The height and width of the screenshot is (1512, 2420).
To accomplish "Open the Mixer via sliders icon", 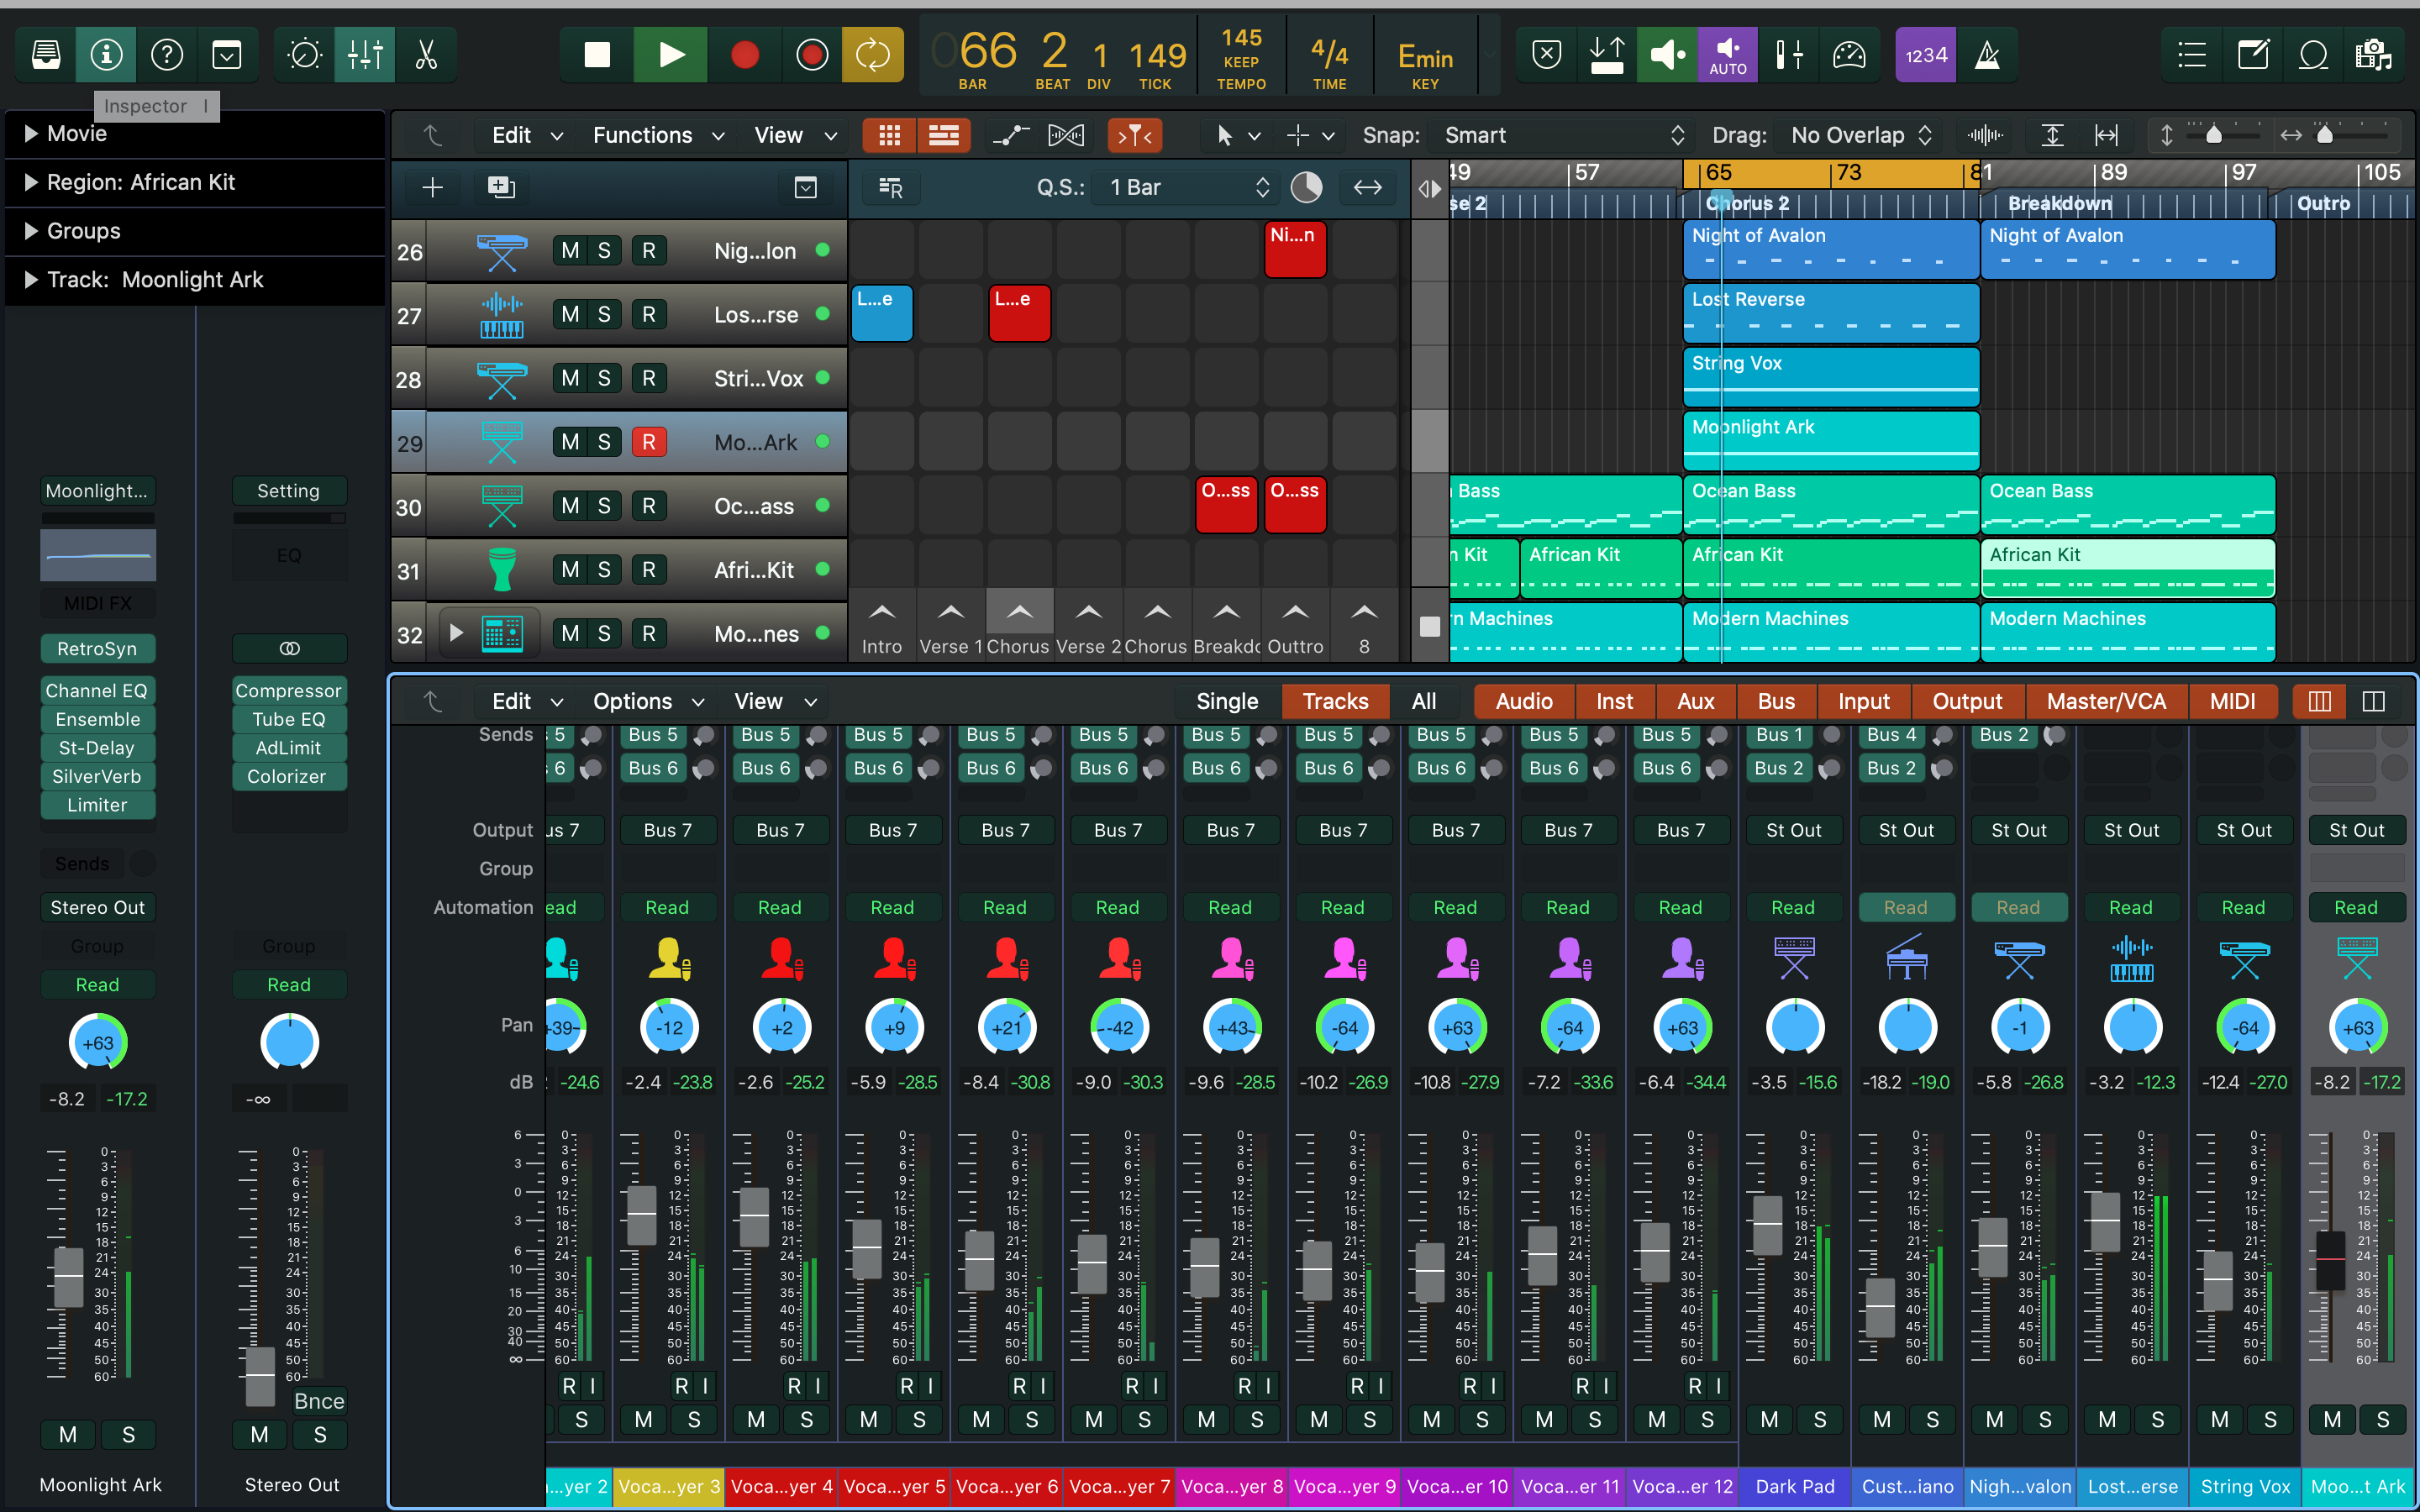I will [x=365, y=55].
